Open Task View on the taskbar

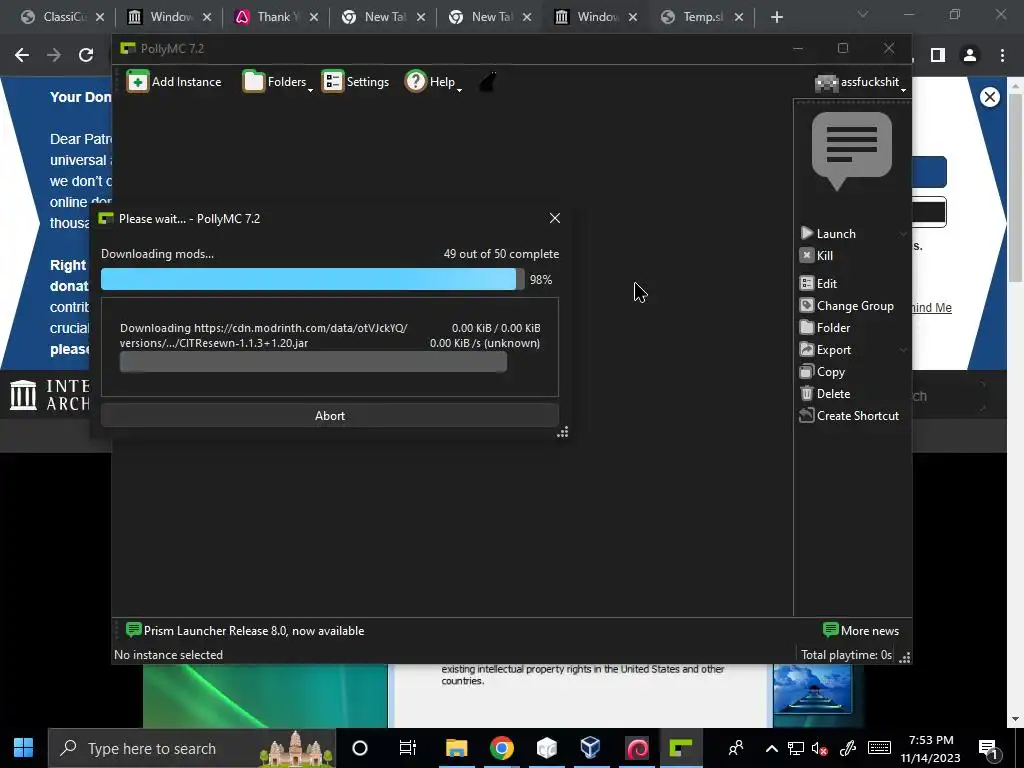point(408,748)
